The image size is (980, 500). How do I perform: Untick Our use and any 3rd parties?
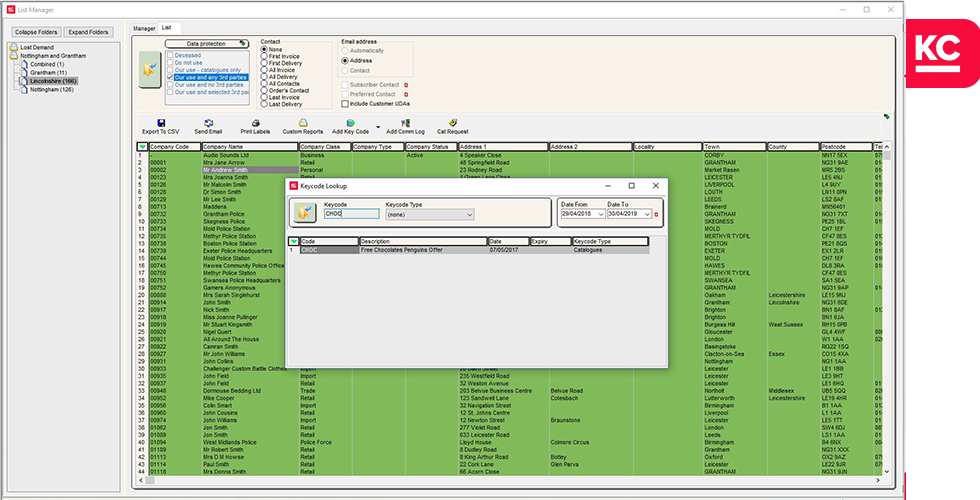(x=170, y=78)
